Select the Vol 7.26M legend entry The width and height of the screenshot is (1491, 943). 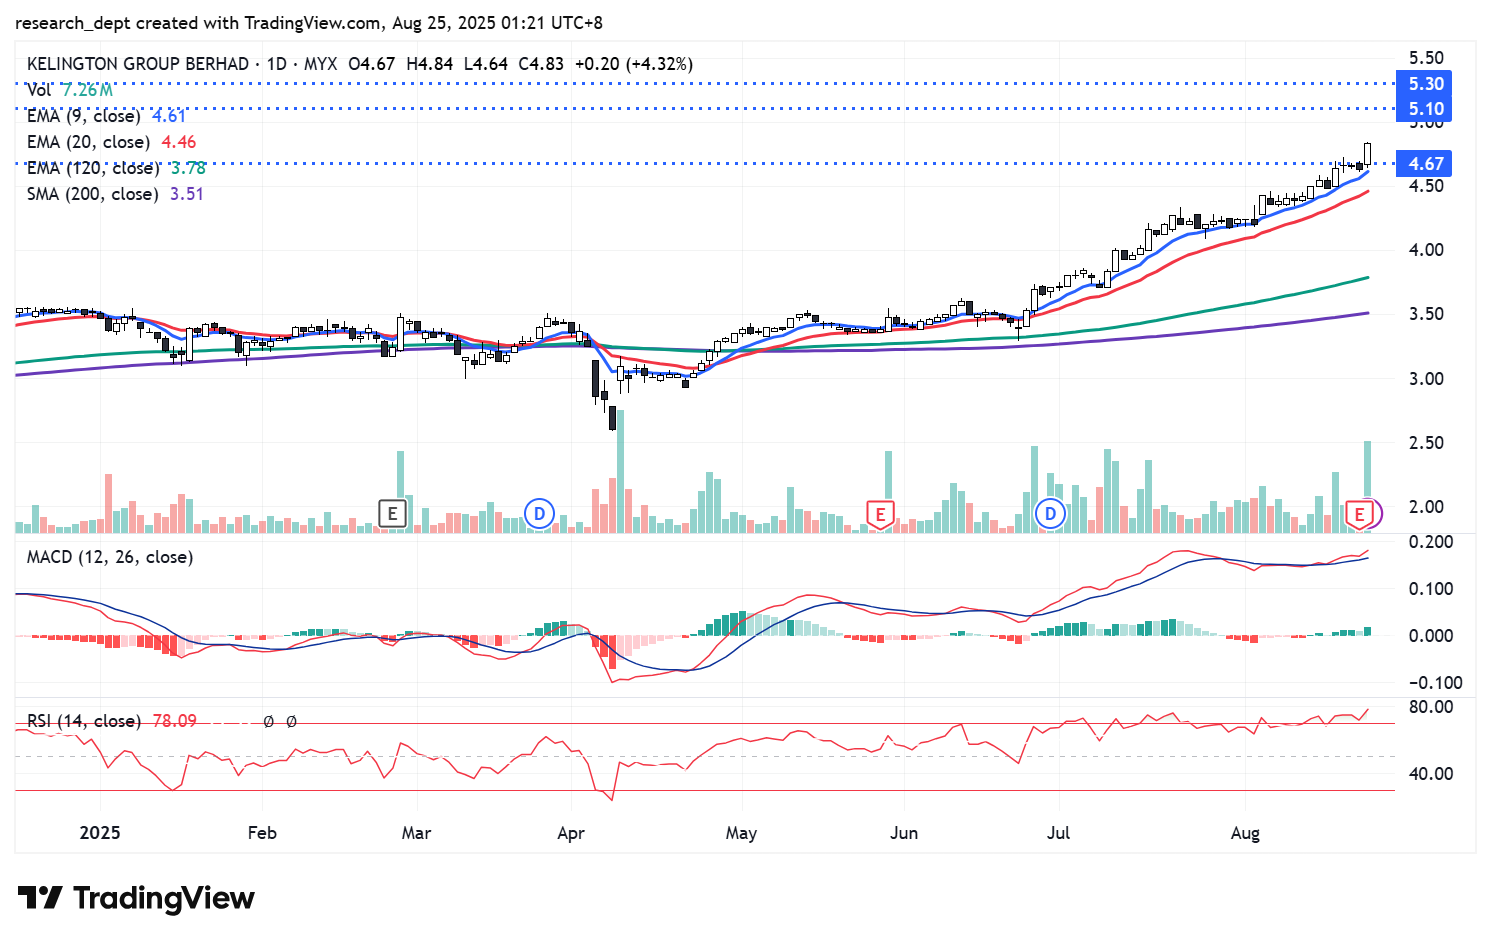click(x=70, y=90)
